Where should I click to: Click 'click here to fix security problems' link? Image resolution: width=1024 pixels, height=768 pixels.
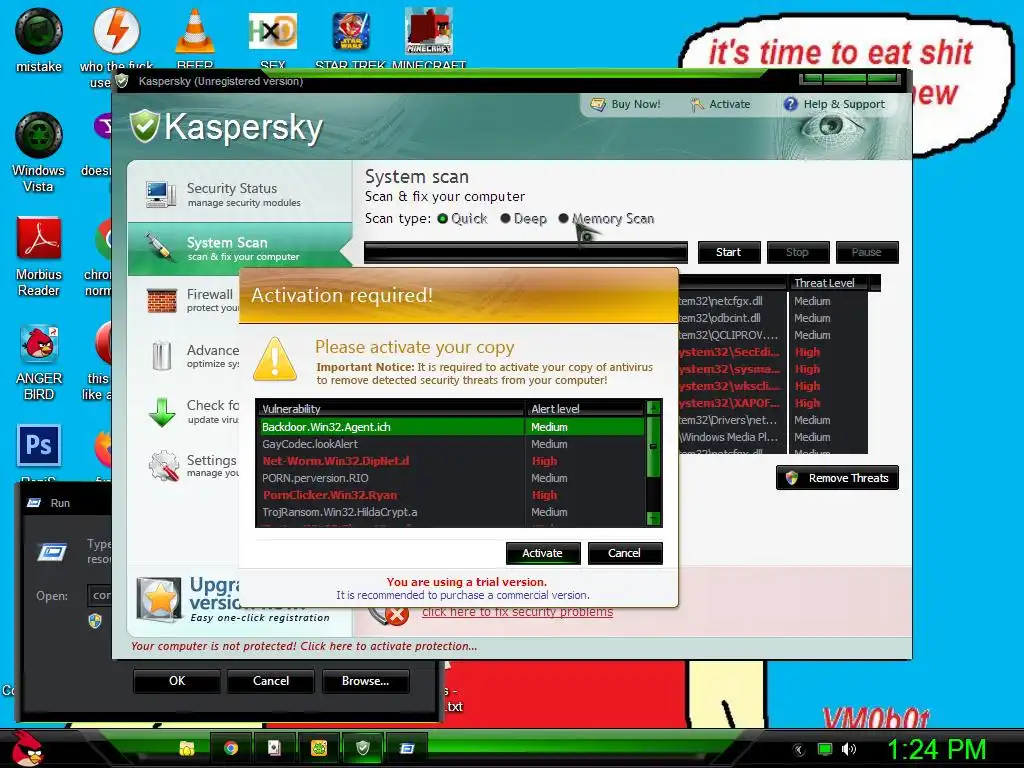coord(517,612)
